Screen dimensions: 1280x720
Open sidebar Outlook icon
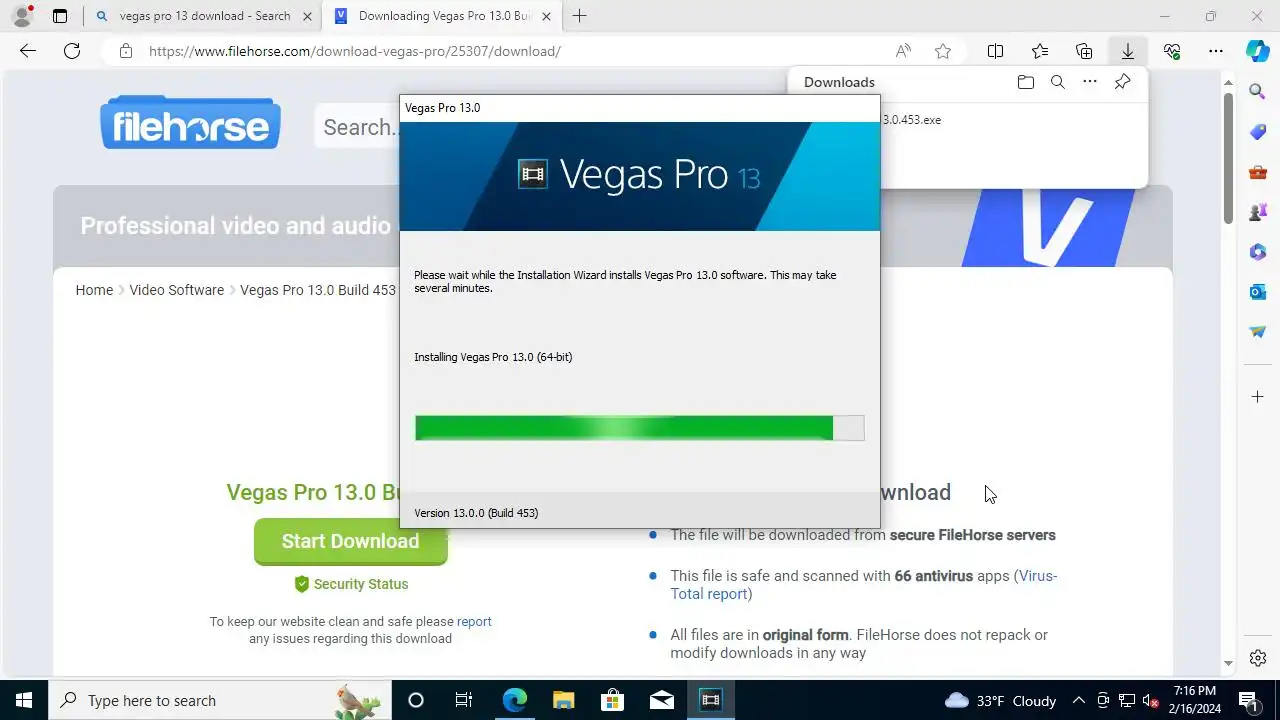click(x=1258, y=292)
